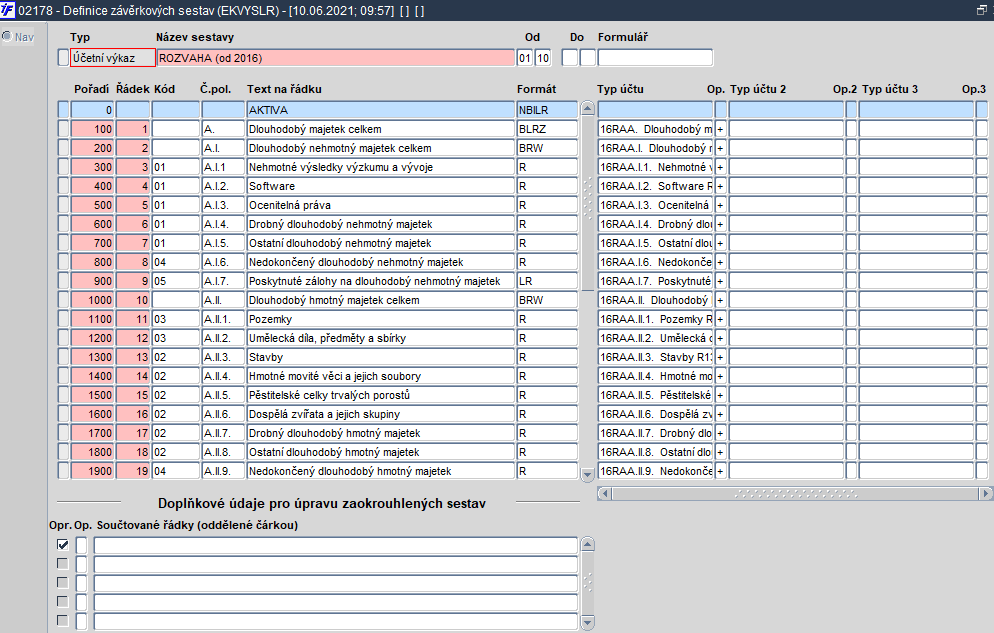Screen dimensions: 994x633
Task: Click the Součtované řádky list scrollbar thumb
Action: tap(587, 584)
